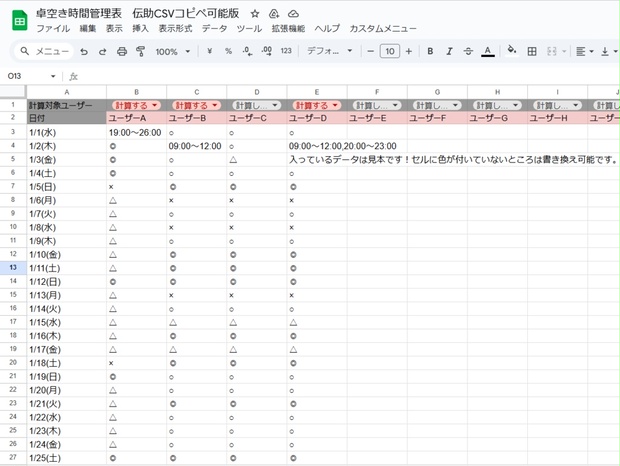Screen dimensions: 620x466
Task: Open the ファイル menu
Action: [x=53, y=28]
